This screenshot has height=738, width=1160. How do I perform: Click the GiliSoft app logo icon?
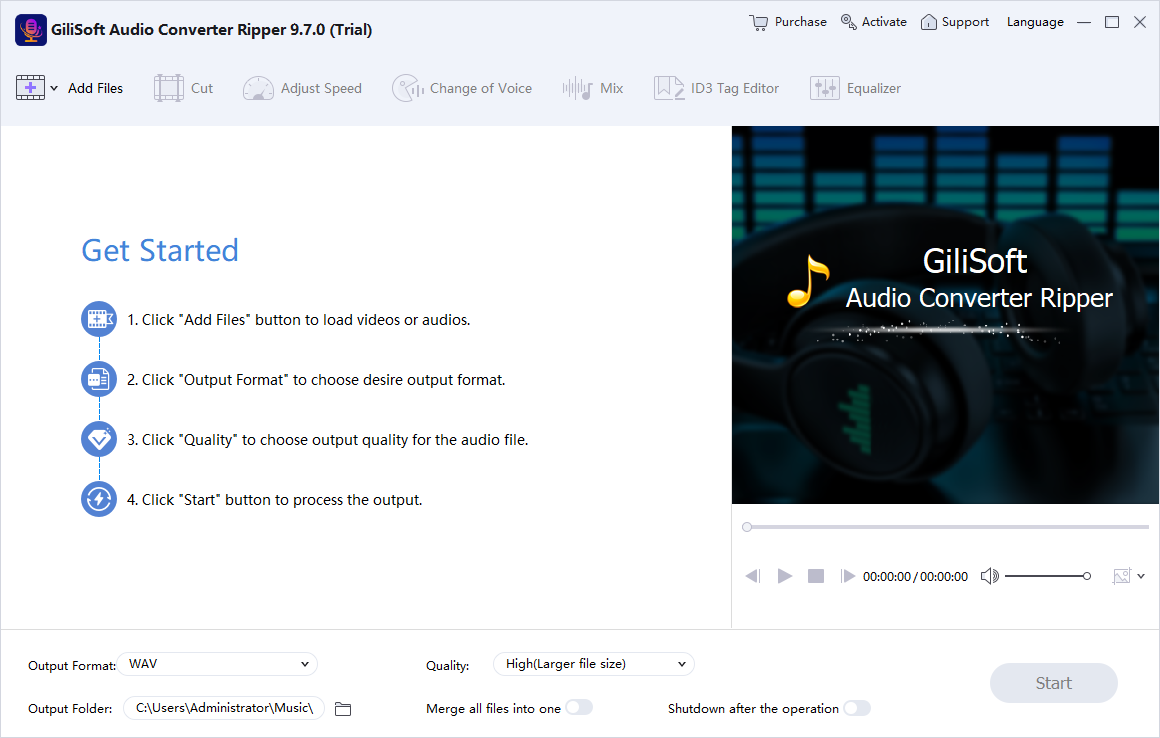pyautogui.click(x=30, y=30)
